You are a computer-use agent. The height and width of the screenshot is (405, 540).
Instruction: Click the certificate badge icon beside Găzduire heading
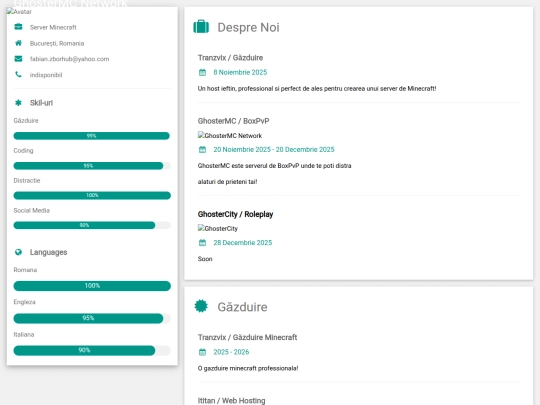[x=201, y=306]
